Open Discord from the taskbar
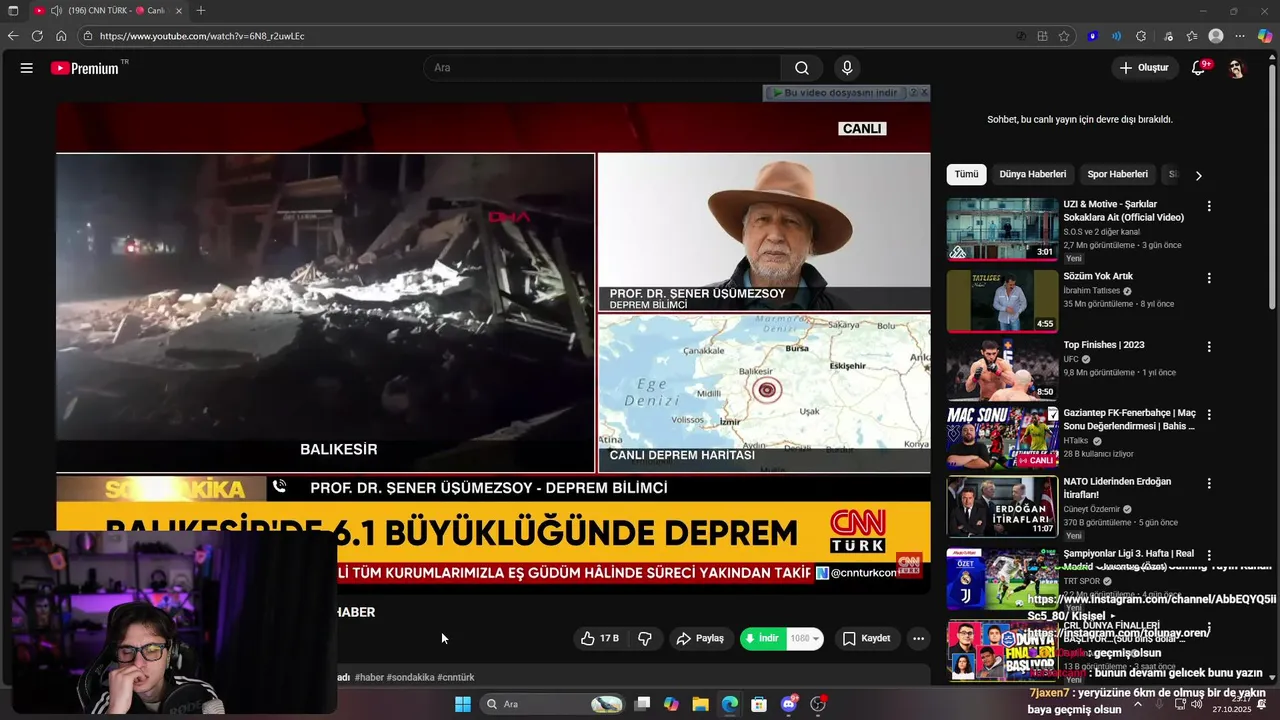This screenshot has height=720, width=1280. point(789,704)
